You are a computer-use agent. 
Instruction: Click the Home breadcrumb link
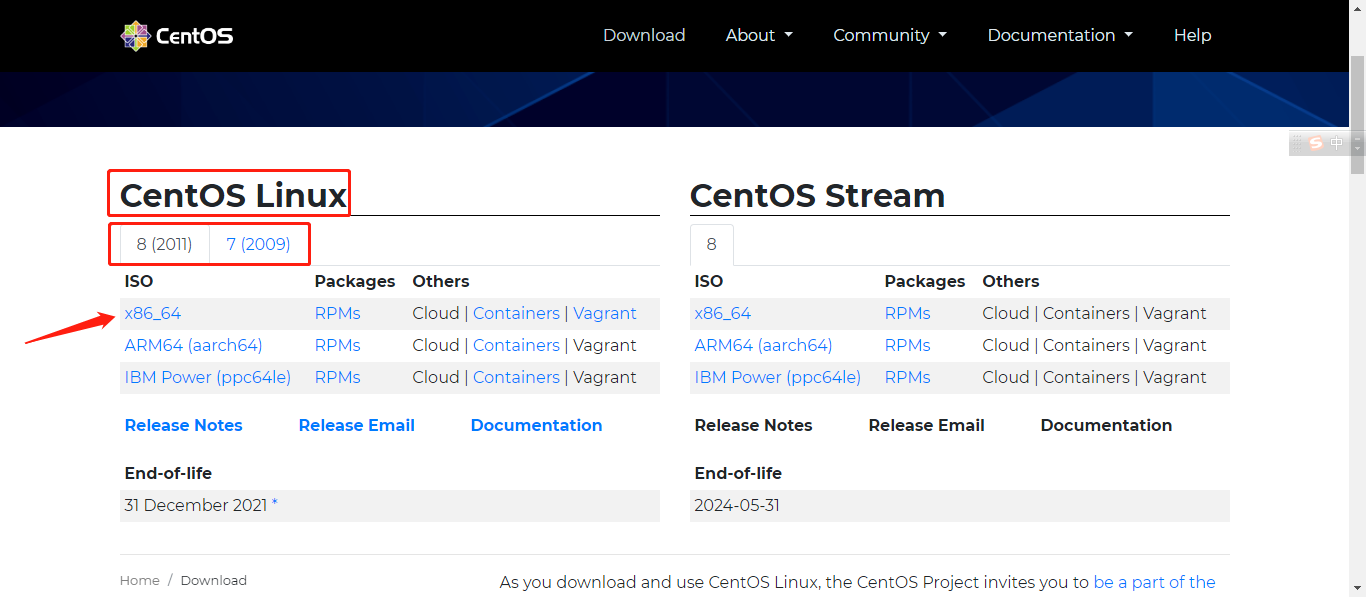click(139, 580)
